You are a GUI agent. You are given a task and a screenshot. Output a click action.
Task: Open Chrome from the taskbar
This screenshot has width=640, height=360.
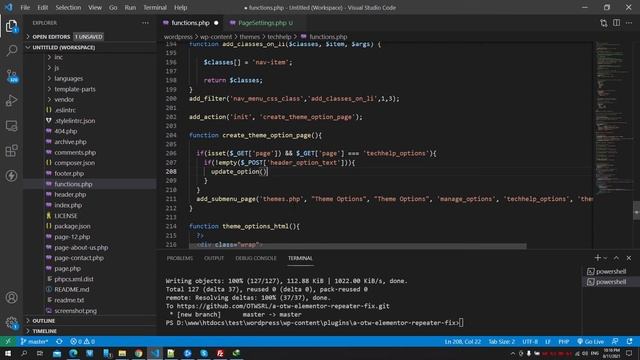(x=138, y=353)
